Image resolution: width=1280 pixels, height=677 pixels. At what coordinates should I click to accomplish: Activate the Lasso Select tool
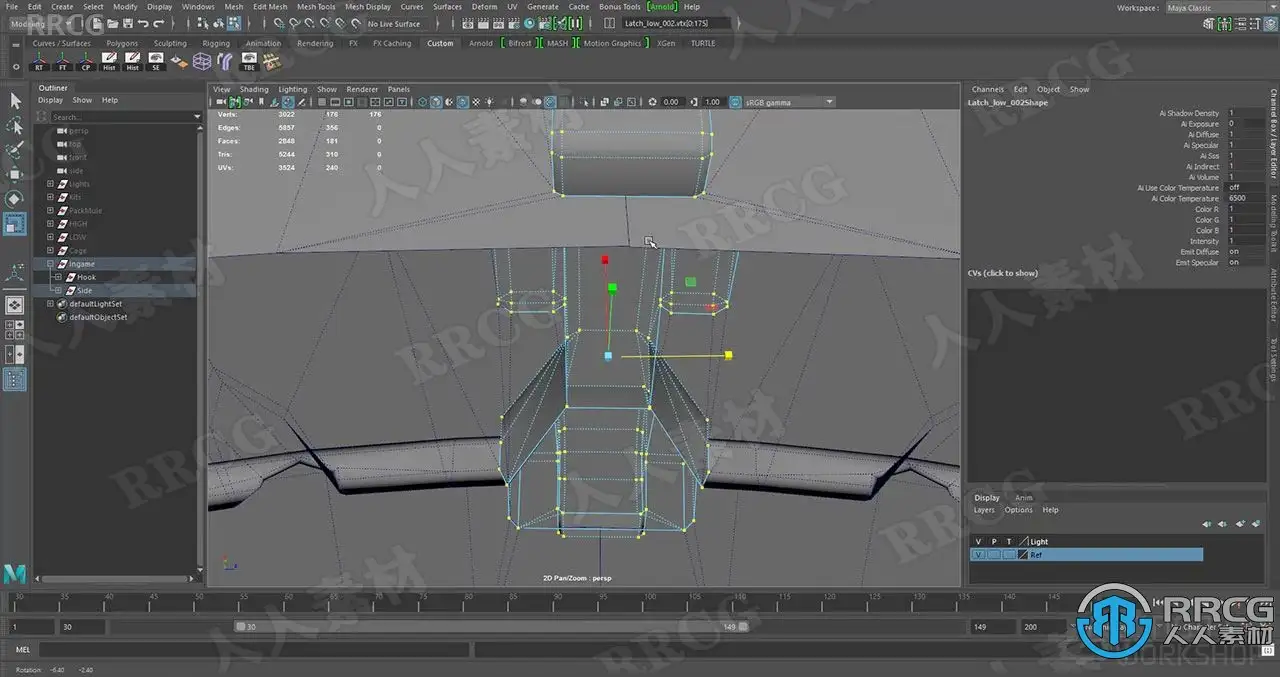point(15,126)
